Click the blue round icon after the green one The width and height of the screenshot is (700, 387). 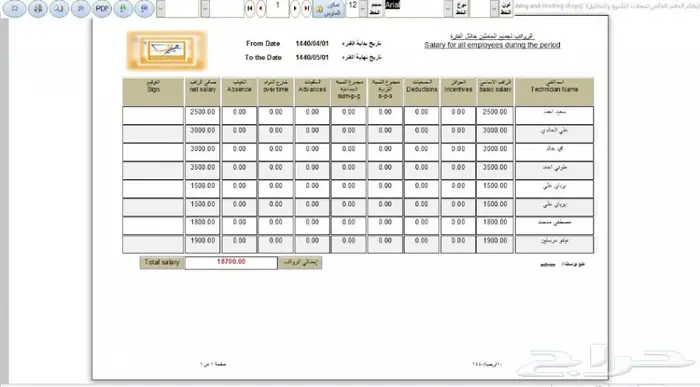(x=144, y=8)
